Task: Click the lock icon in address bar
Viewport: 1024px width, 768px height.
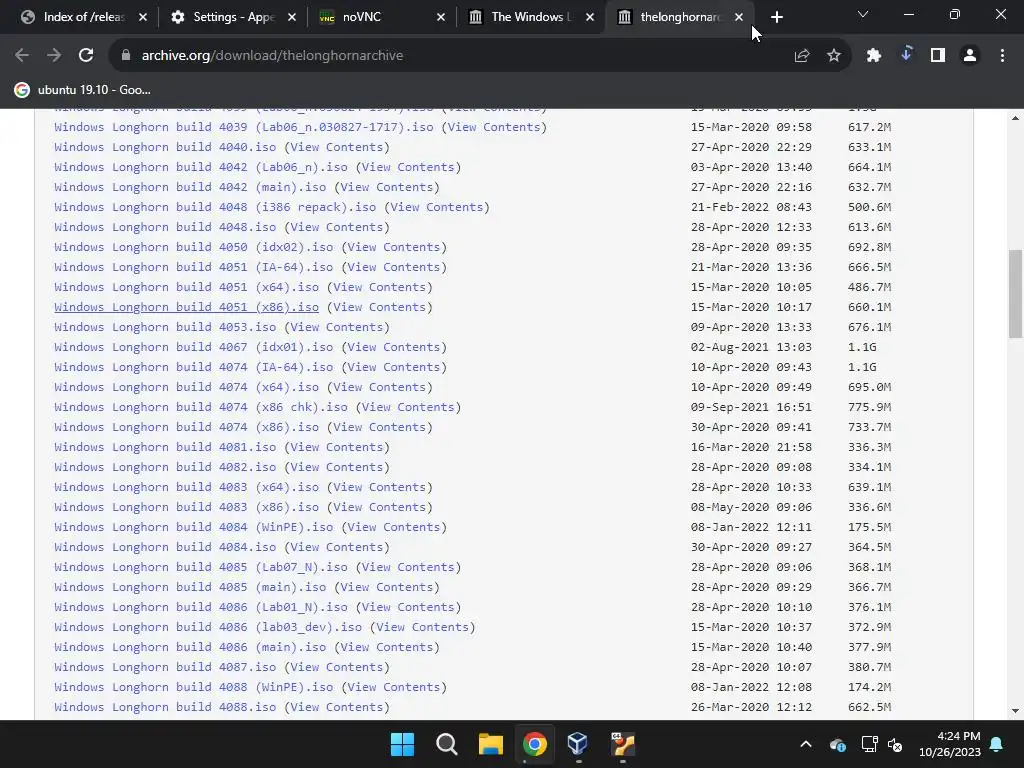Action: click(126, 56)
